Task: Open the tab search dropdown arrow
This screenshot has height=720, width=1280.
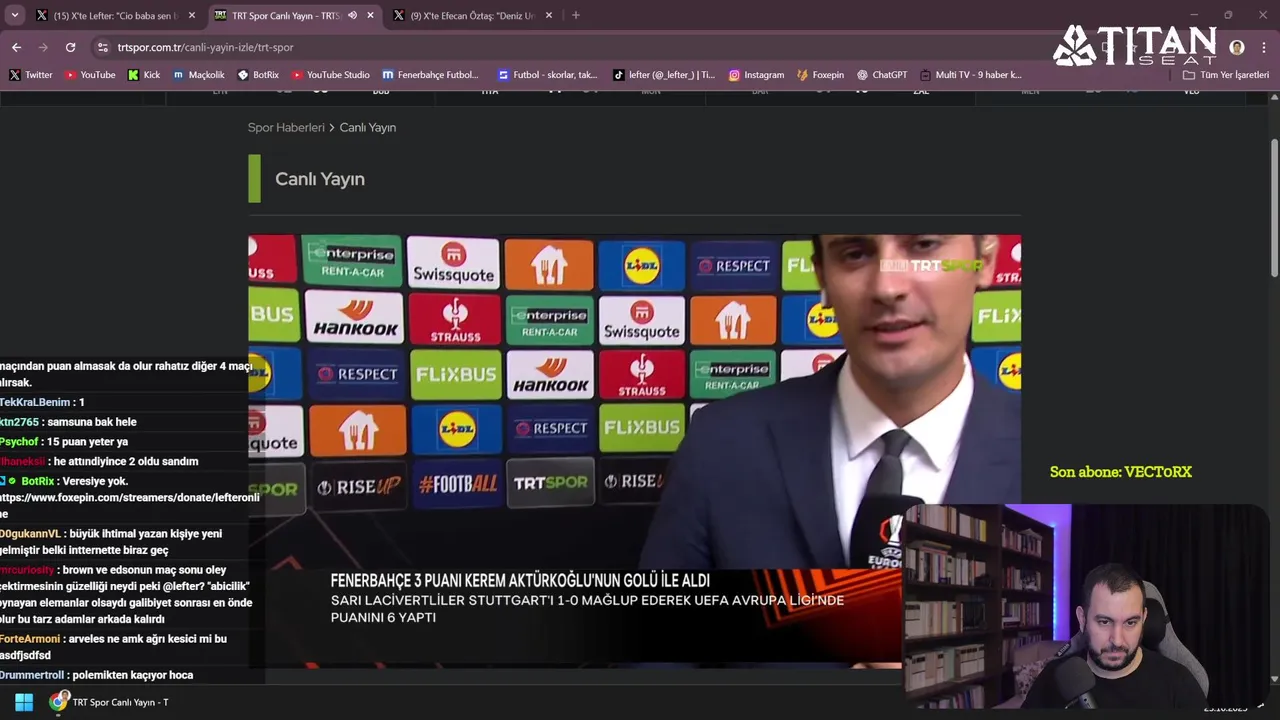Action: click(x=14, y=15)
